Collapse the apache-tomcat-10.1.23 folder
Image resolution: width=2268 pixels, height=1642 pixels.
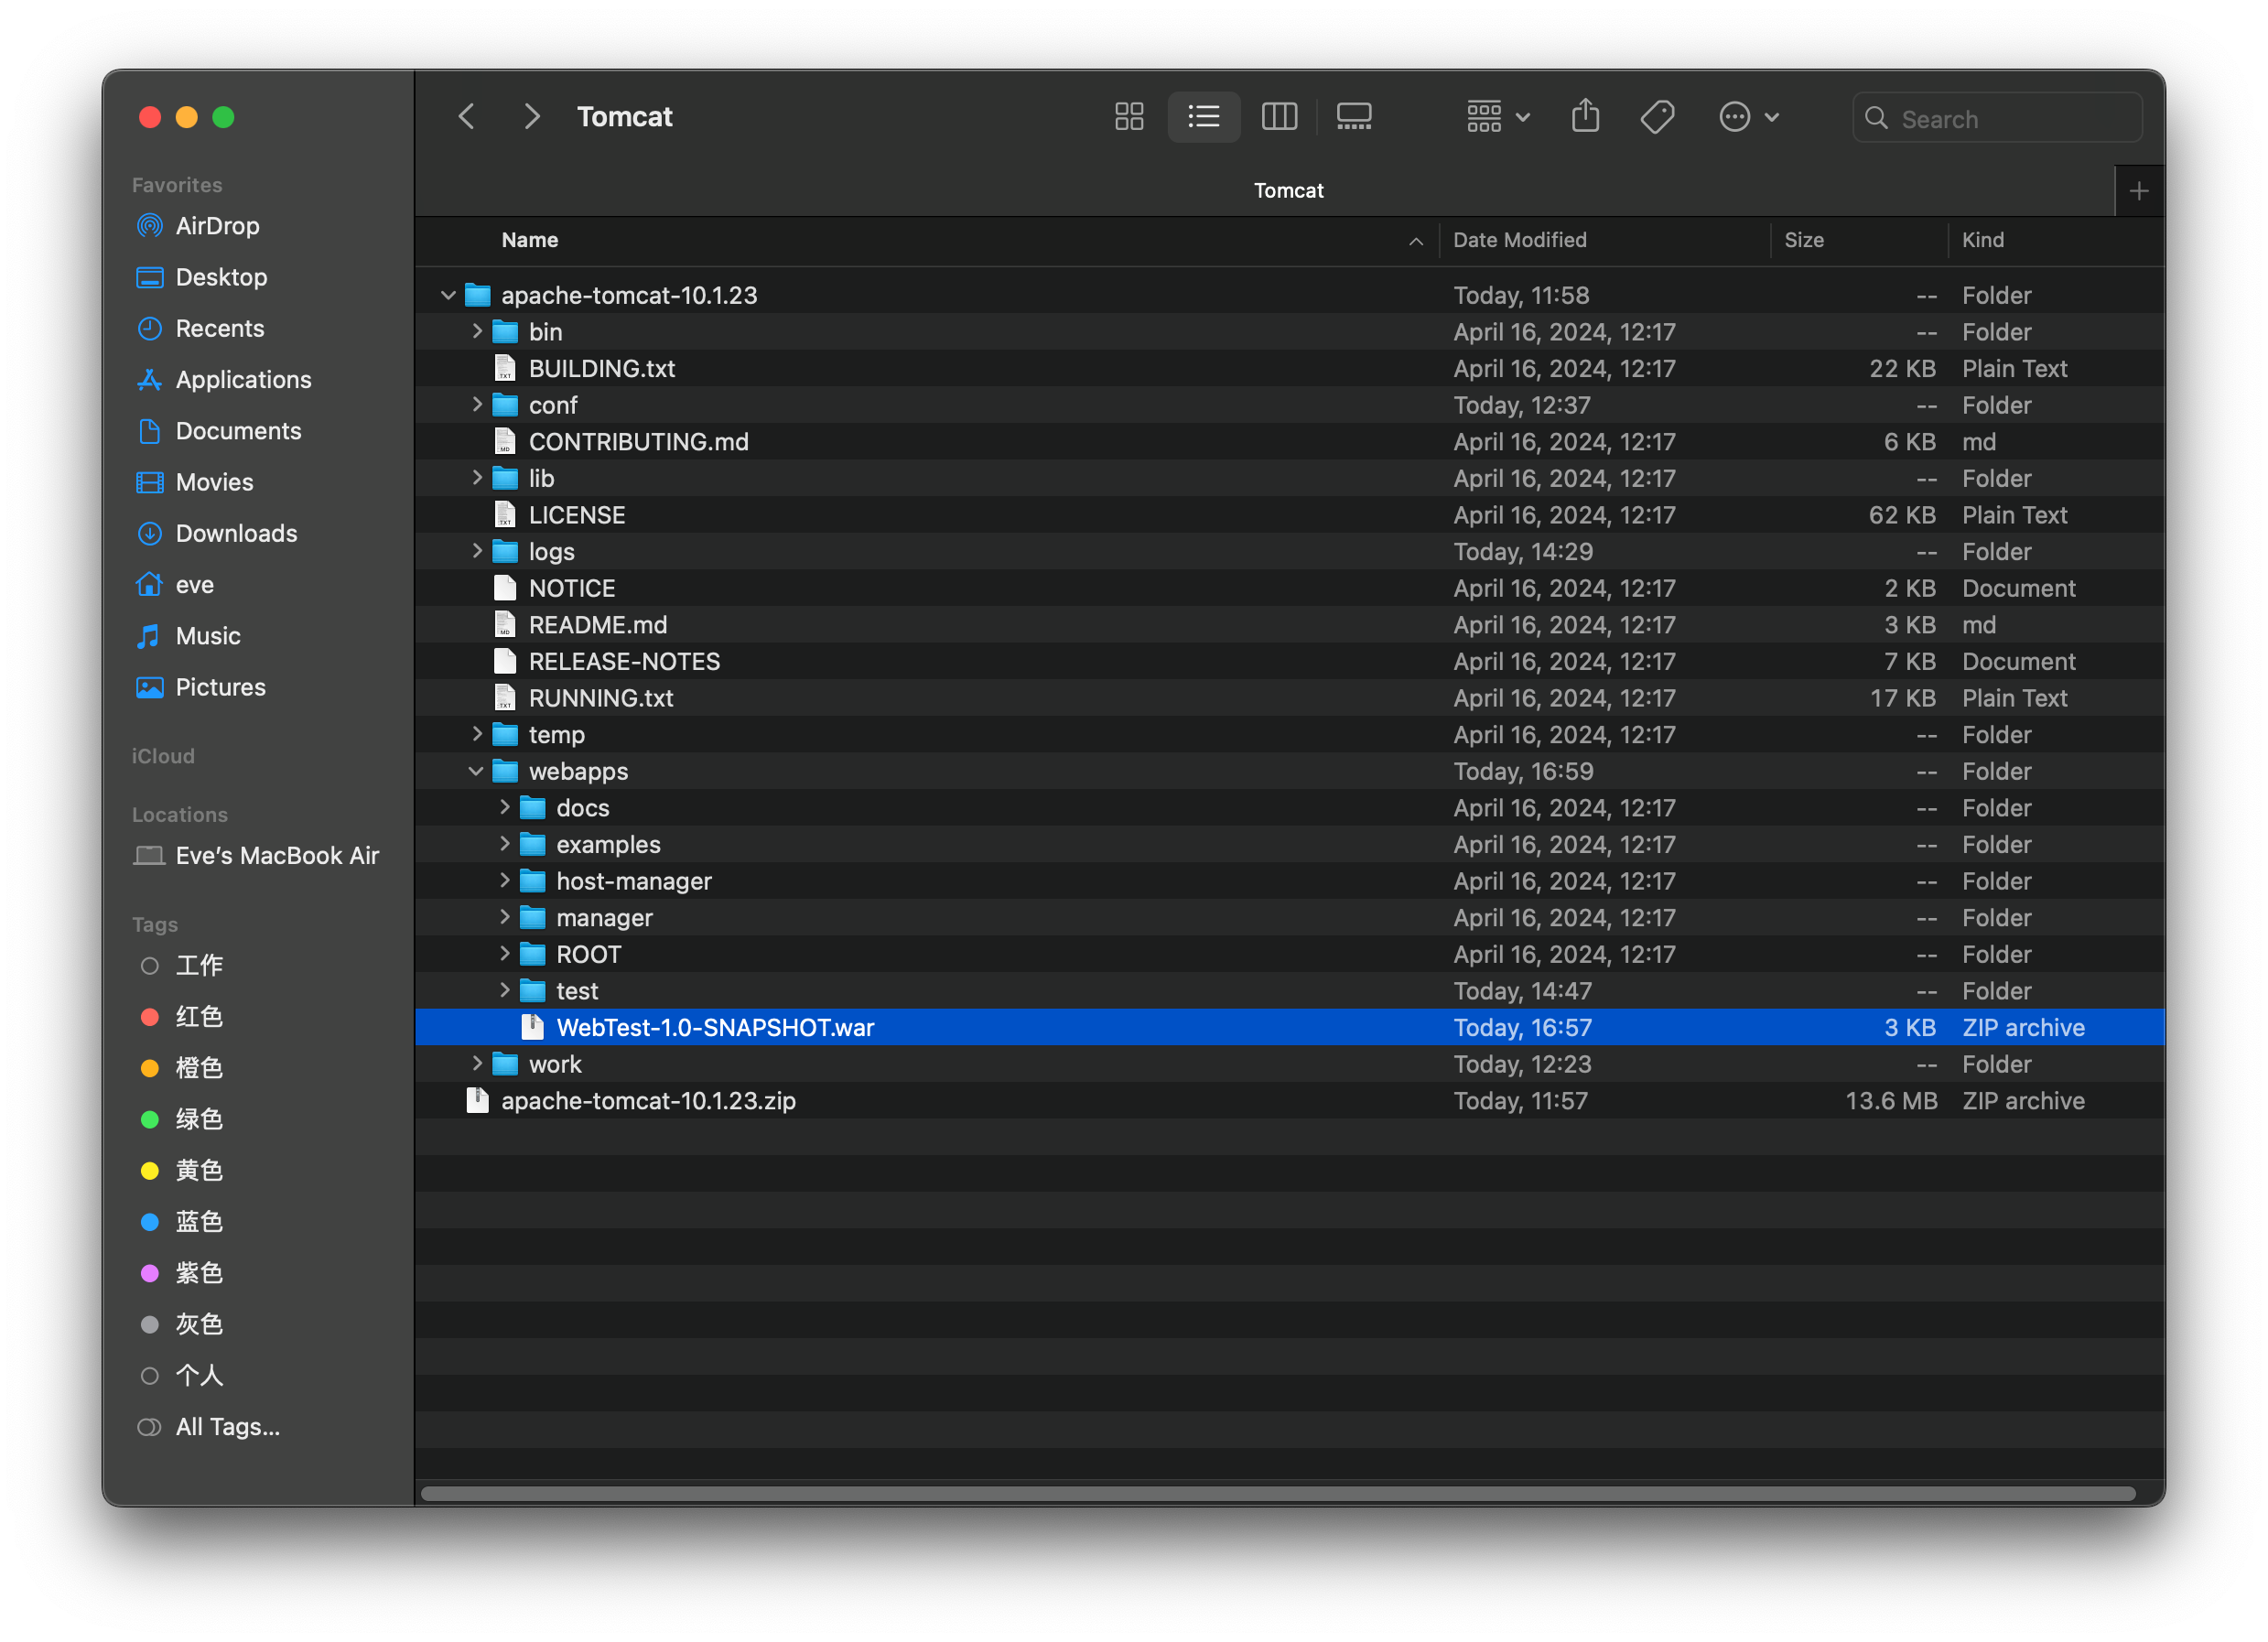pos(449,294)
